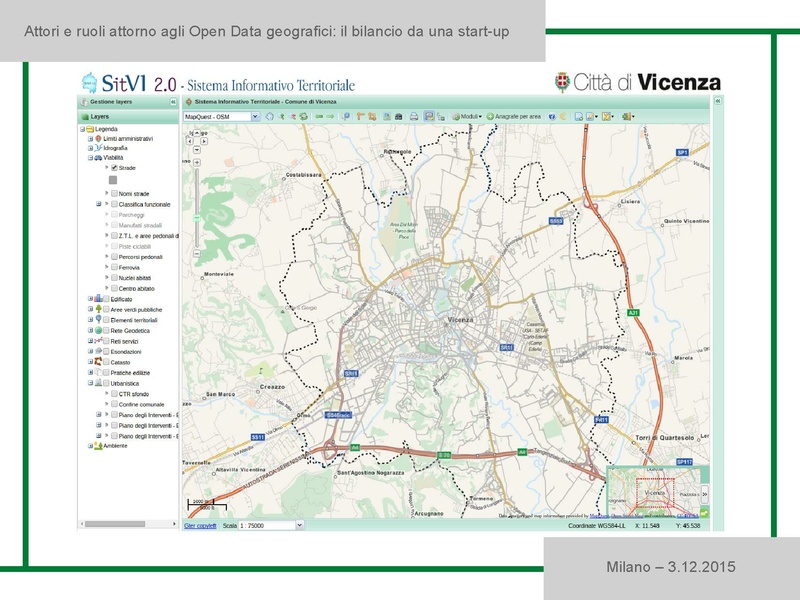Check the Ferrovia layer visibility
Image resolution: width=800 pixels, height=600 pixels.
(113, 268)
